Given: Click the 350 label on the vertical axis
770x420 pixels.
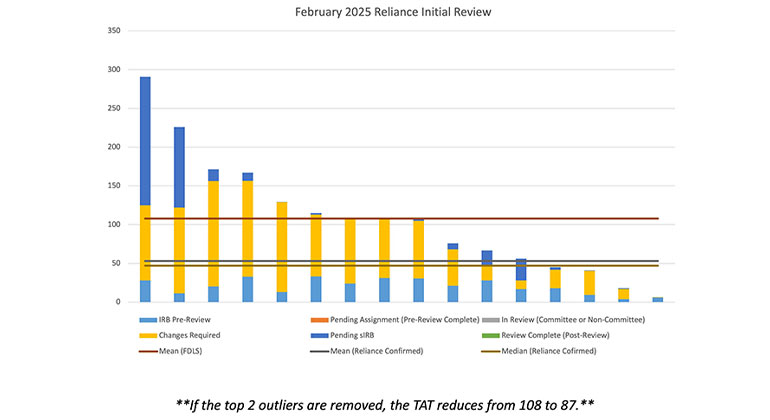Looking at the screenshot, I should [x=113, y=31].
